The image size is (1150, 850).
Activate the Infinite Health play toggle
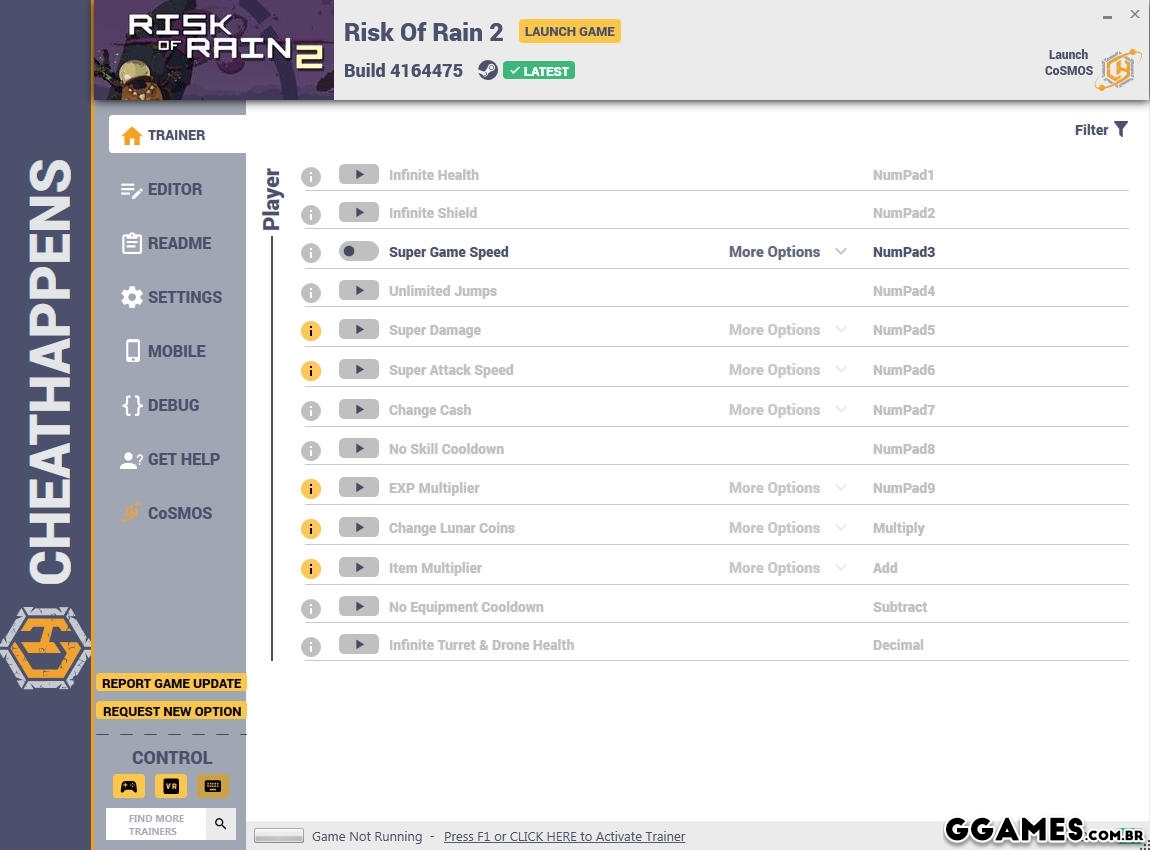pos(358,174)
